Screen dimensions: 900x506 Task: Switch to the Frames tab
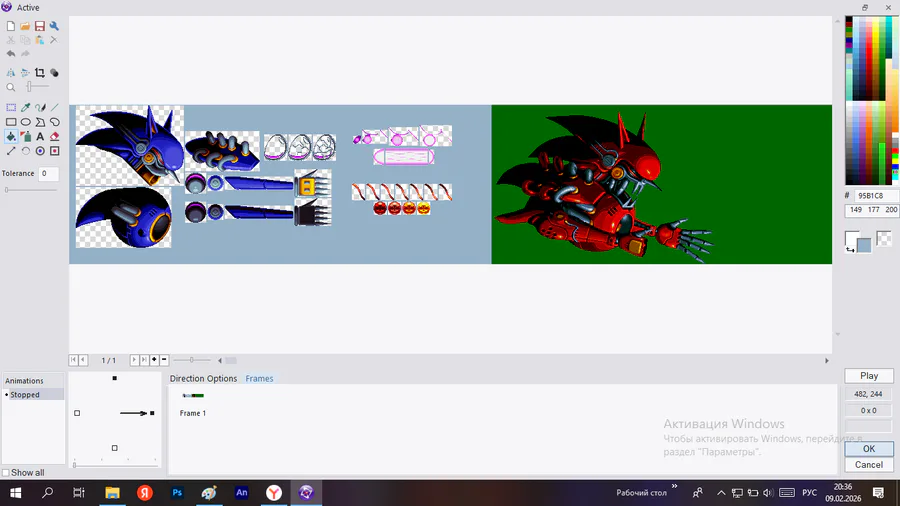(259, 379)
